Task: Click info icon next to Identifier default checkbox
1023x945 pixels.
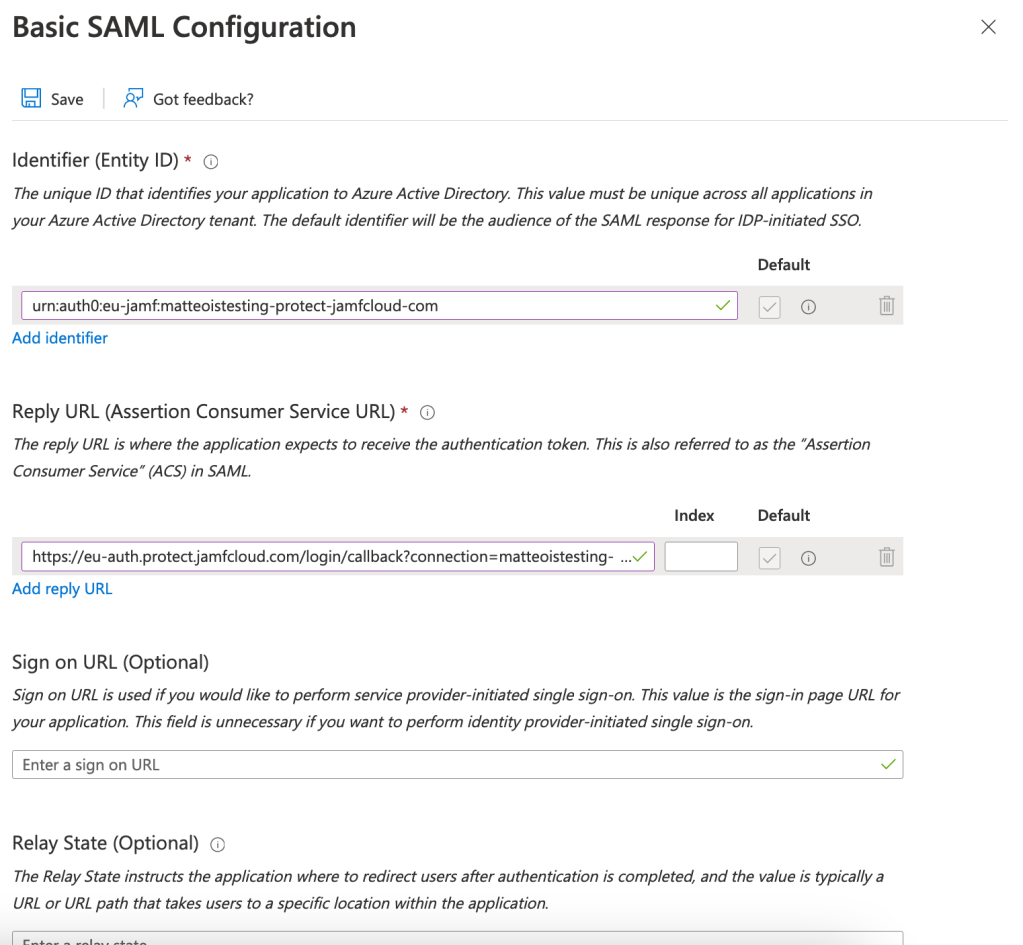Action: pyautogui.click(x=809, y=307)
